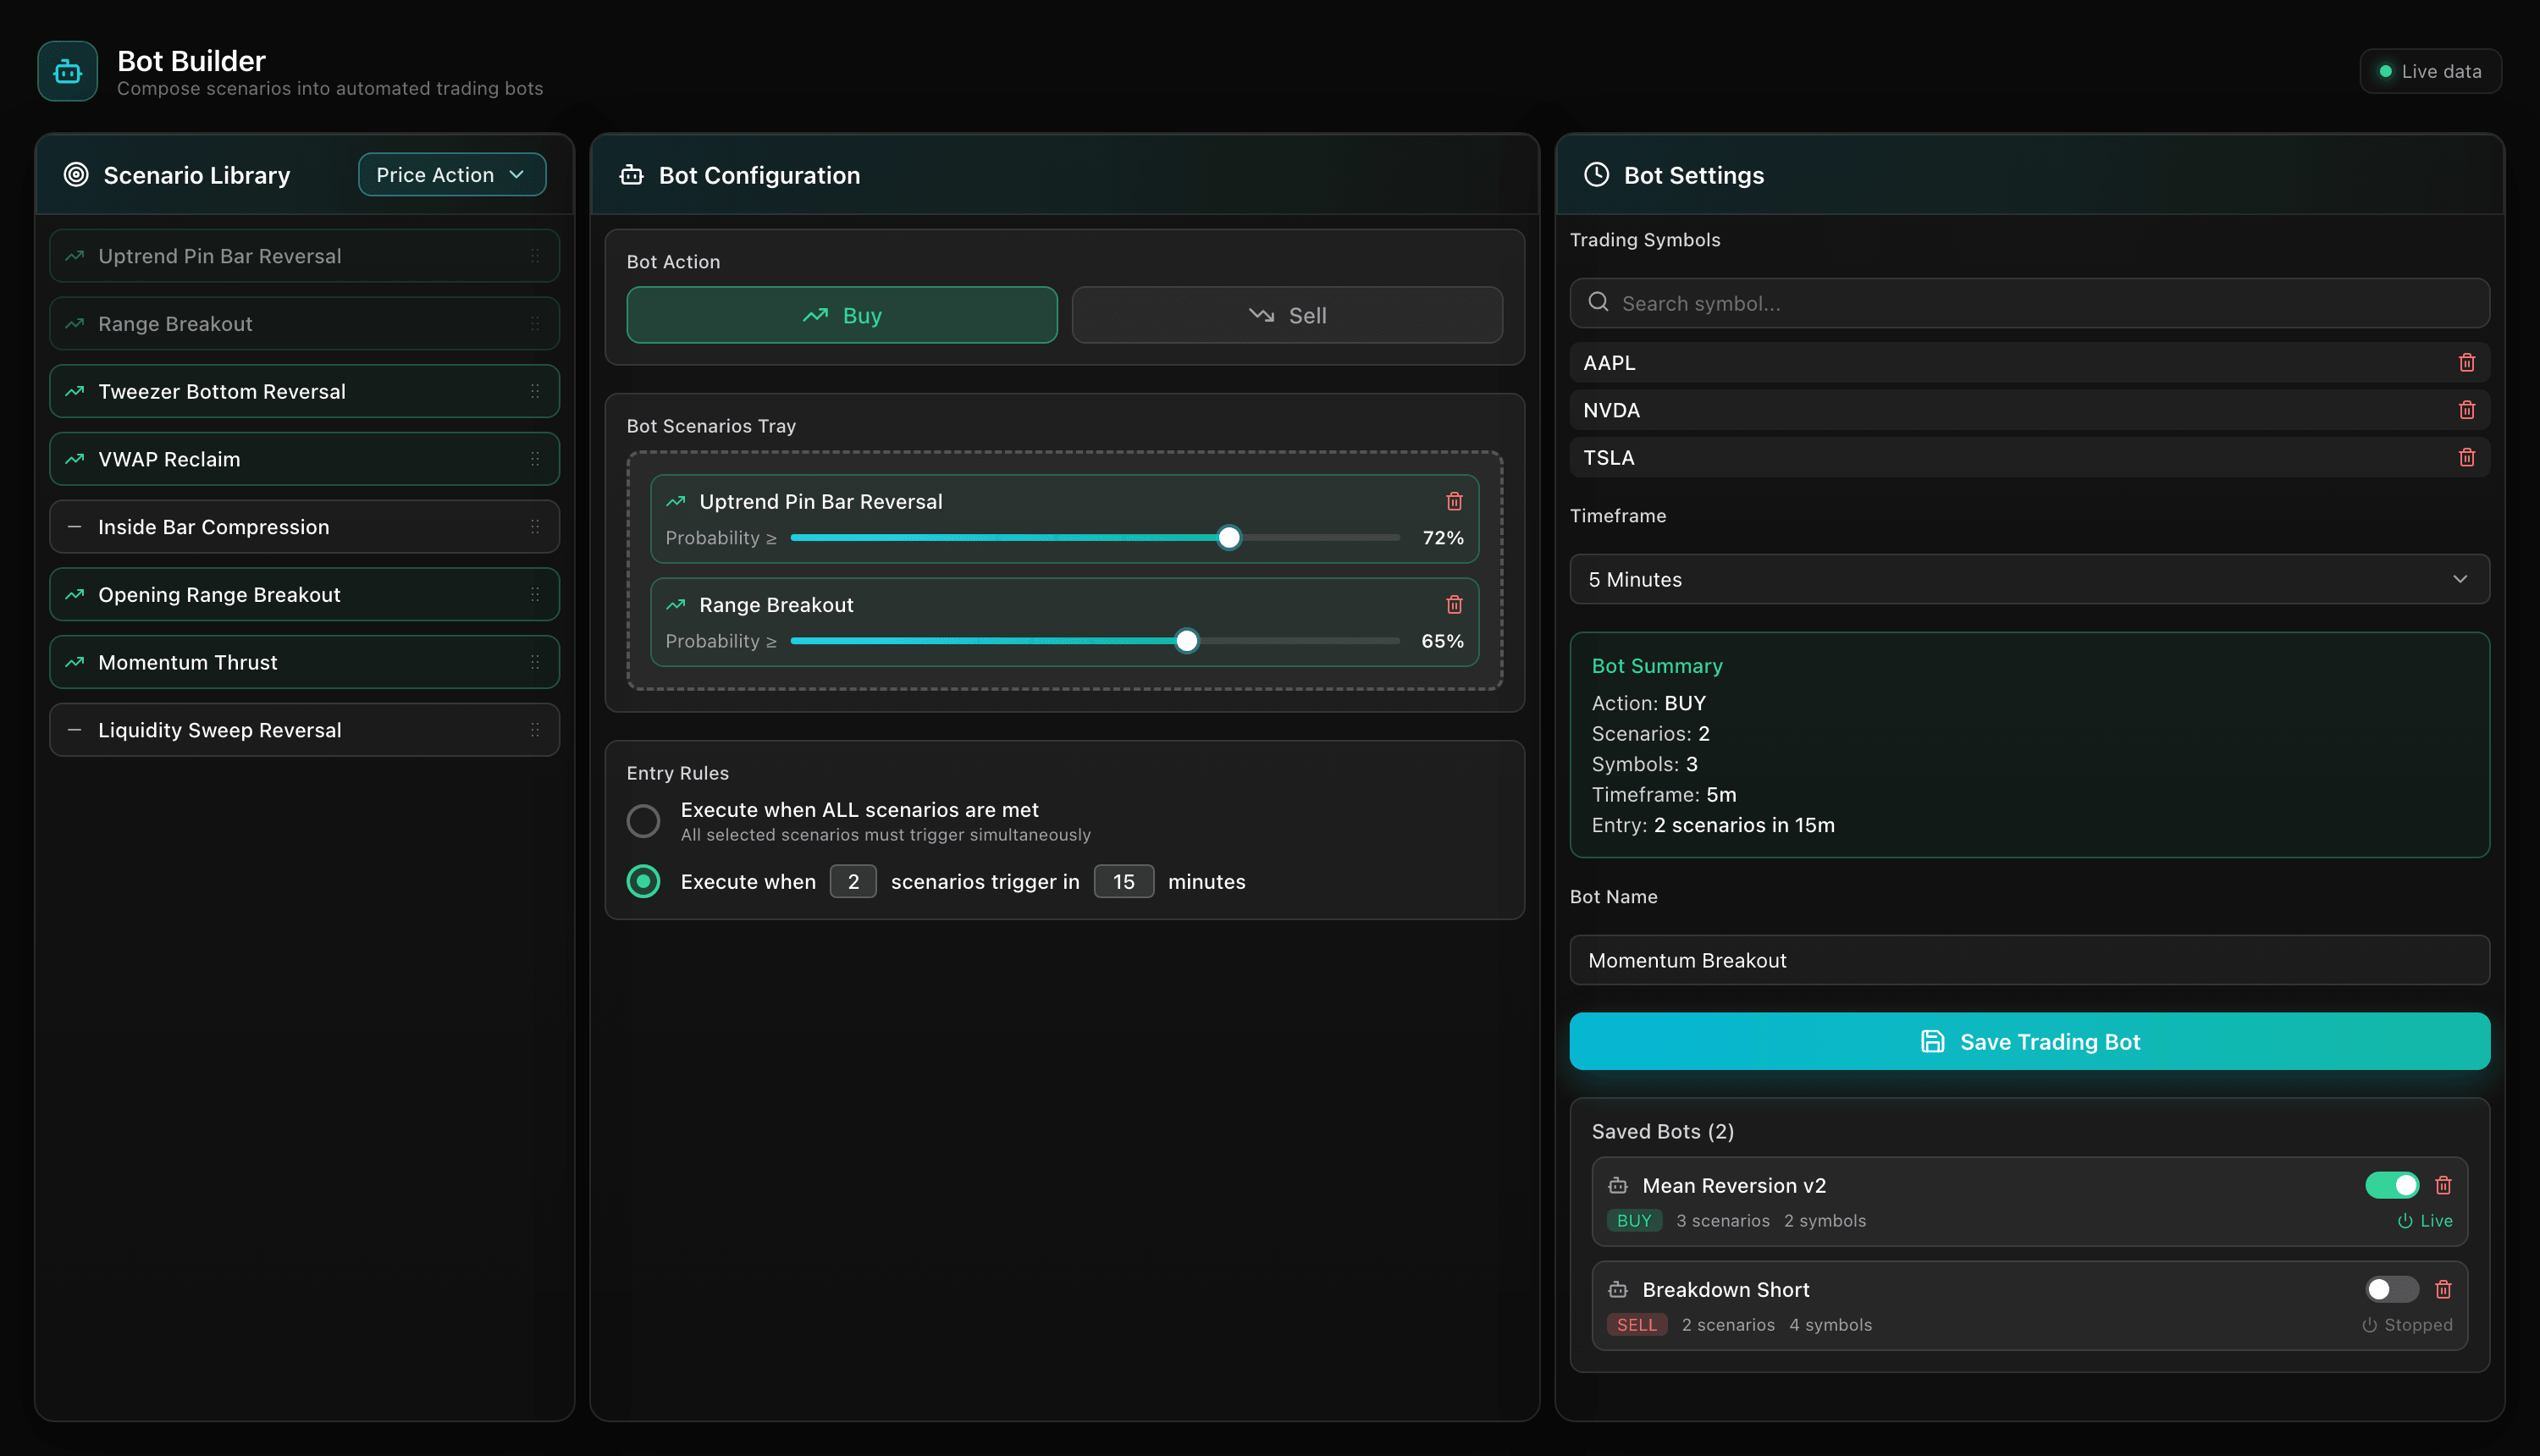
Task: Delete Uptrend Pin Bar Reversal from the tray
Action: 1454,501
